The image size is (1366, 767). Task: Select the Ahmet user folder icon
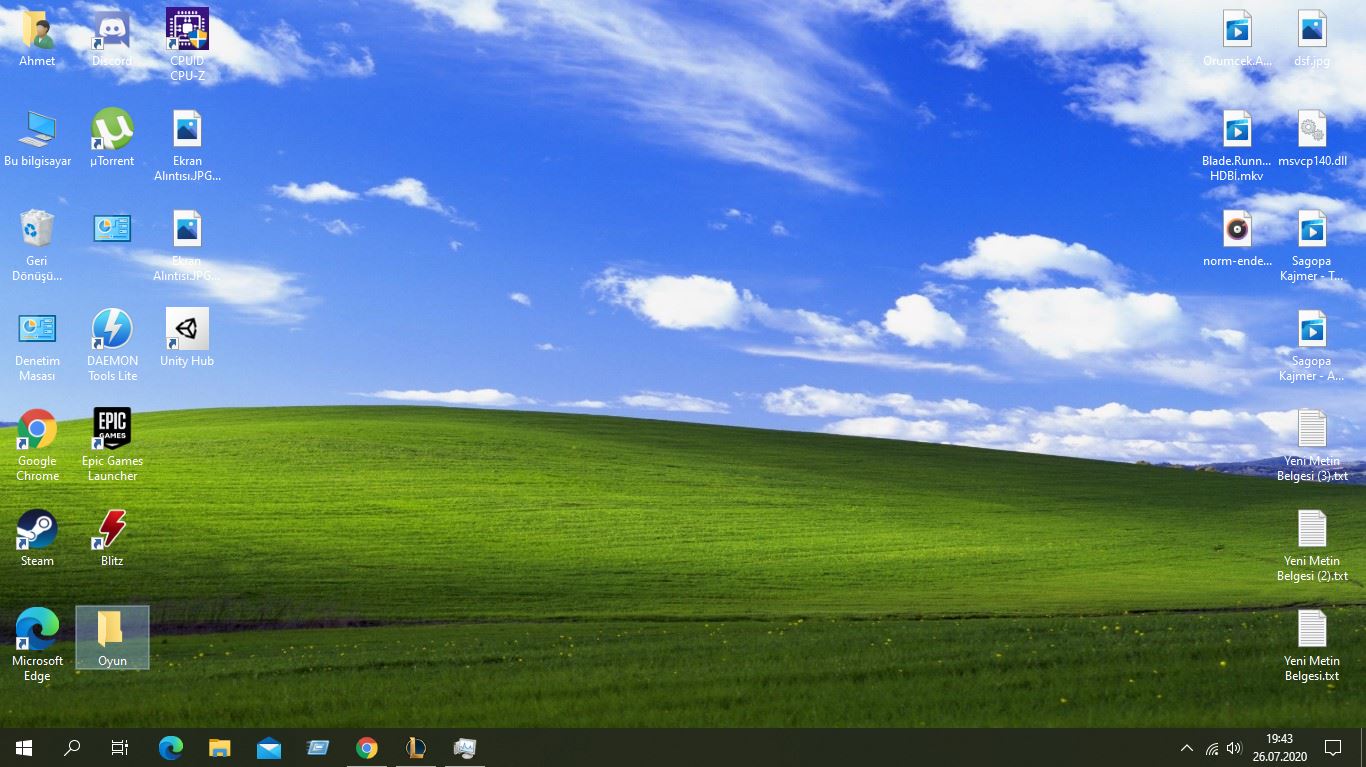[x=37, y=39]
